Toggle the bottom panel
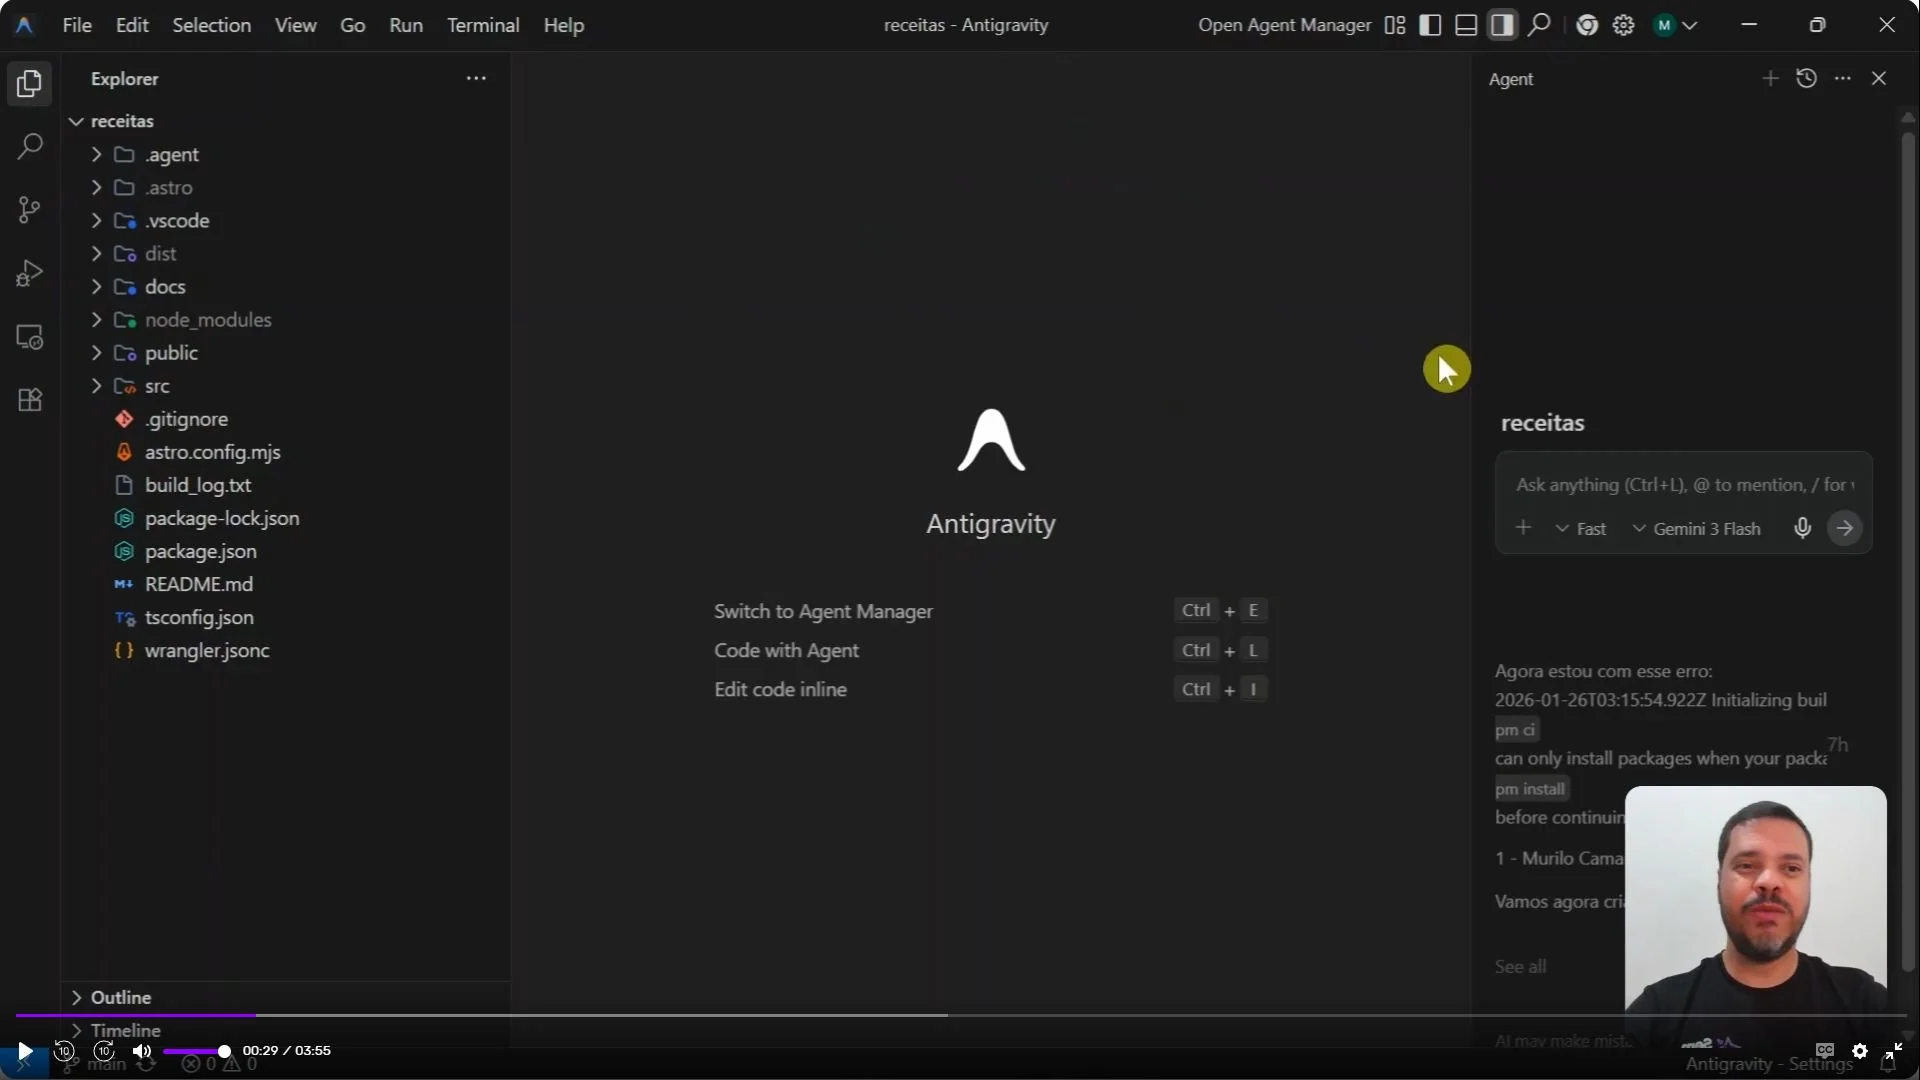 (x=1466, y=25)
